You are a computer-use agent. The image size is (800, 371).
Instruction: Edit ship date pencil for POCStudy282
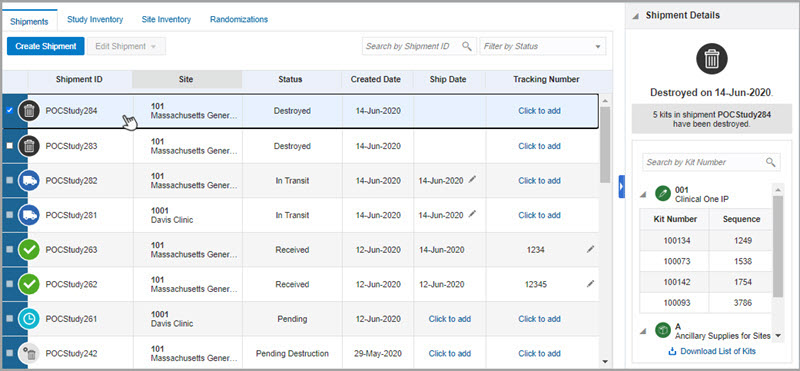coord(472,180)
